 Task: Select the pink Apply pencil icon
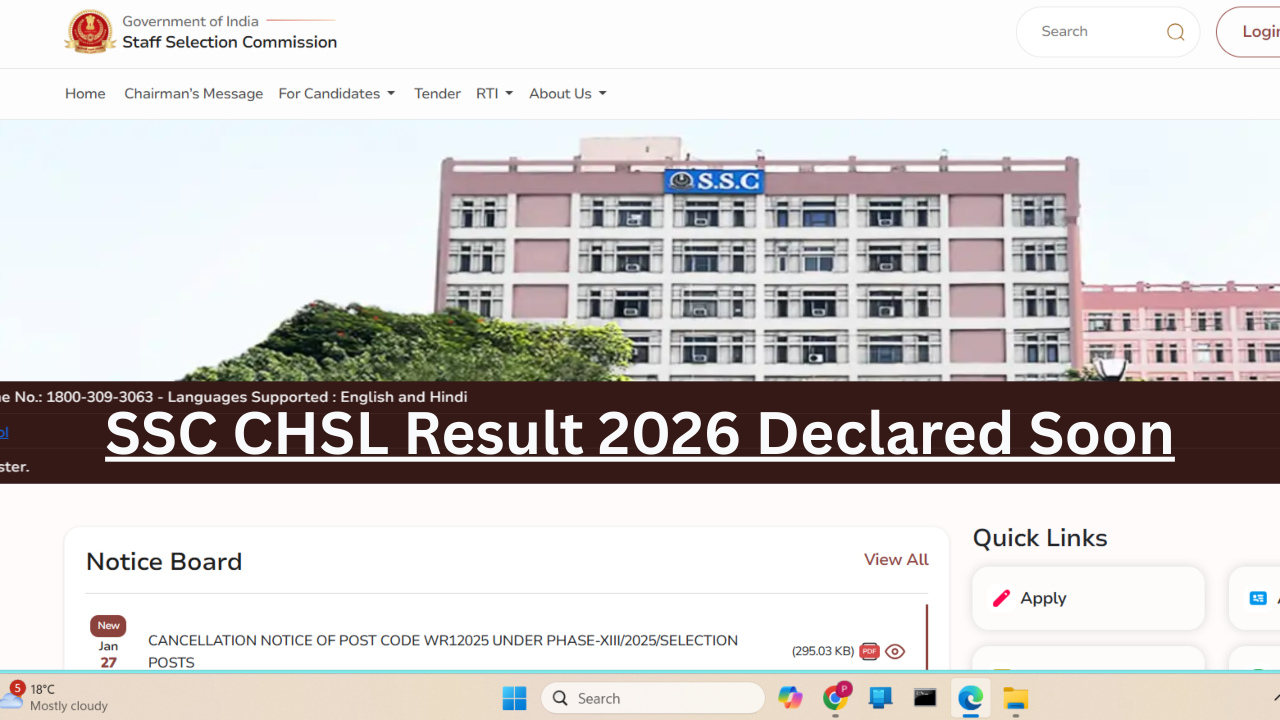pyautogui.click(x=1001, y=598)
